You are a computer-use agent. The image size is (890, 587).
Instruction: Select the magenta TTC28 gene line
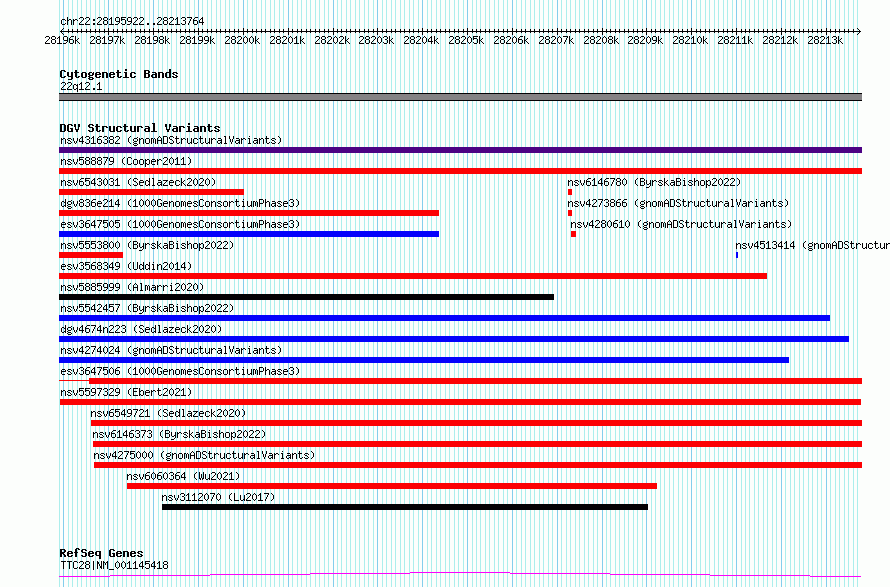[460, 575]
